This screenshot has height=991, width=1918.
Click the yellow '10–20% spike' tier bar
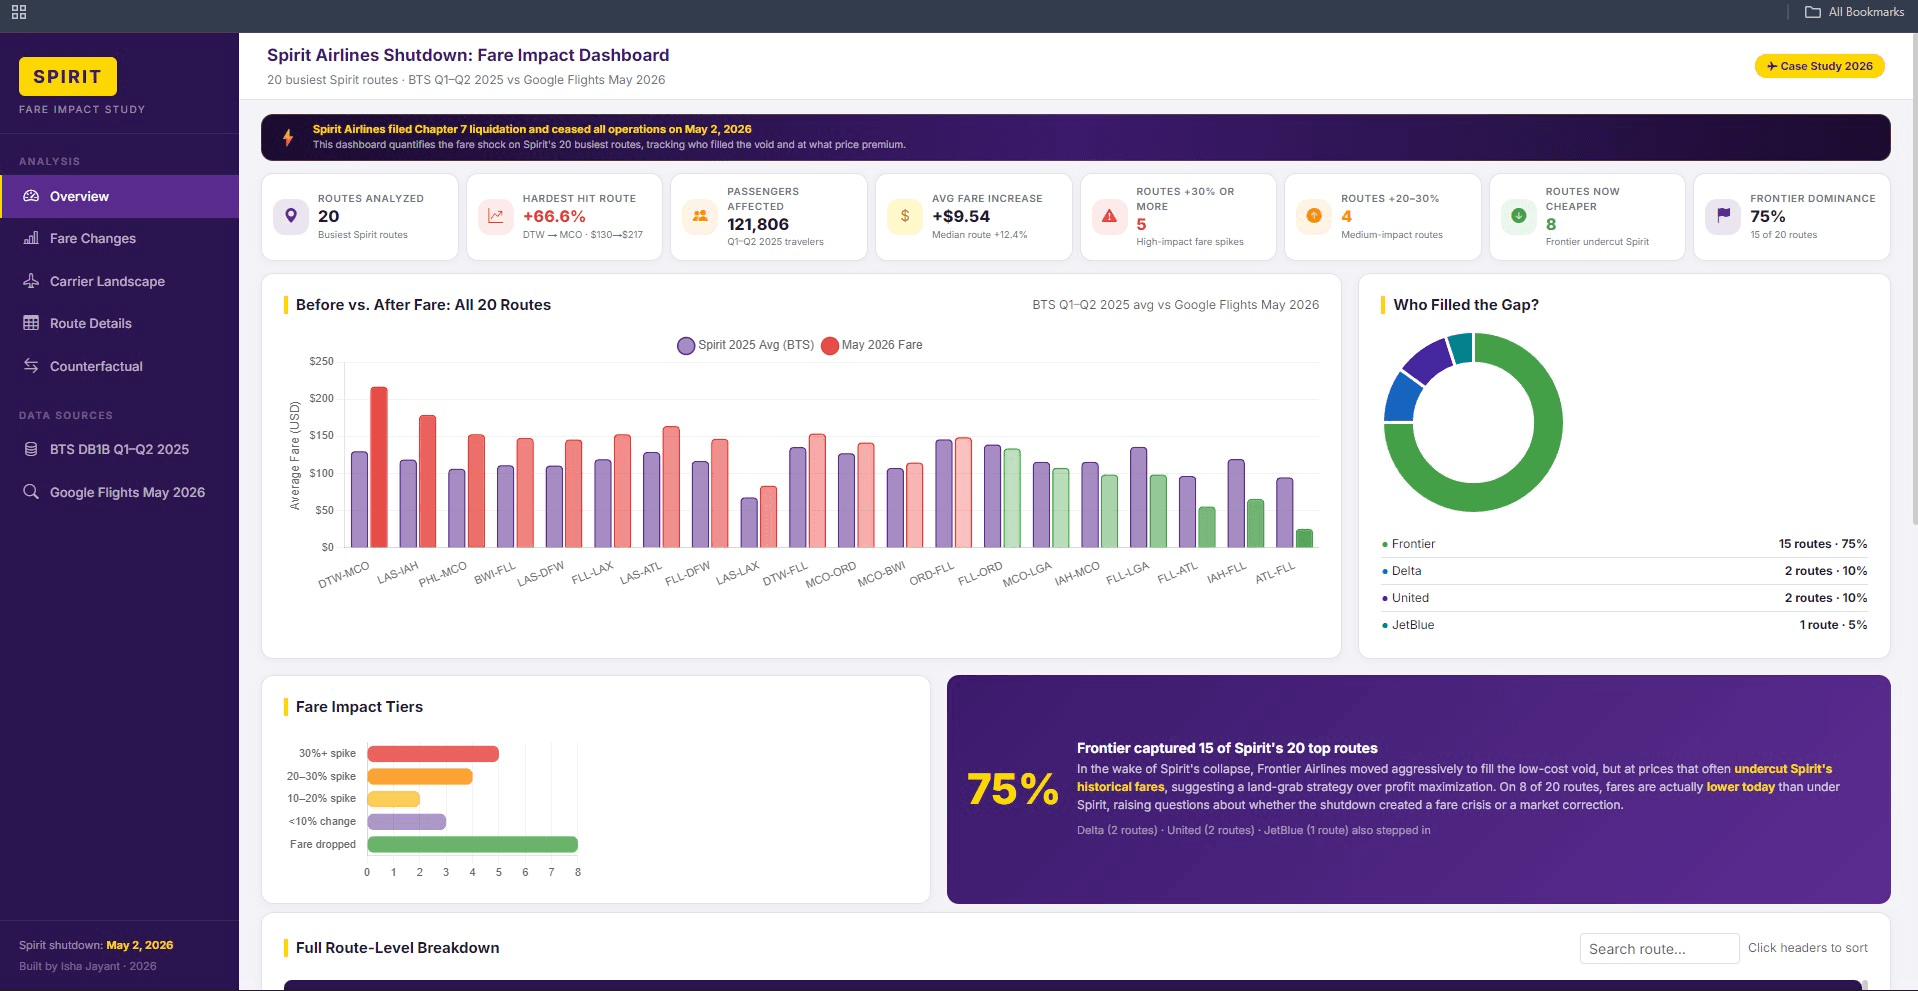pyautogui.click(x=394, y=798)
